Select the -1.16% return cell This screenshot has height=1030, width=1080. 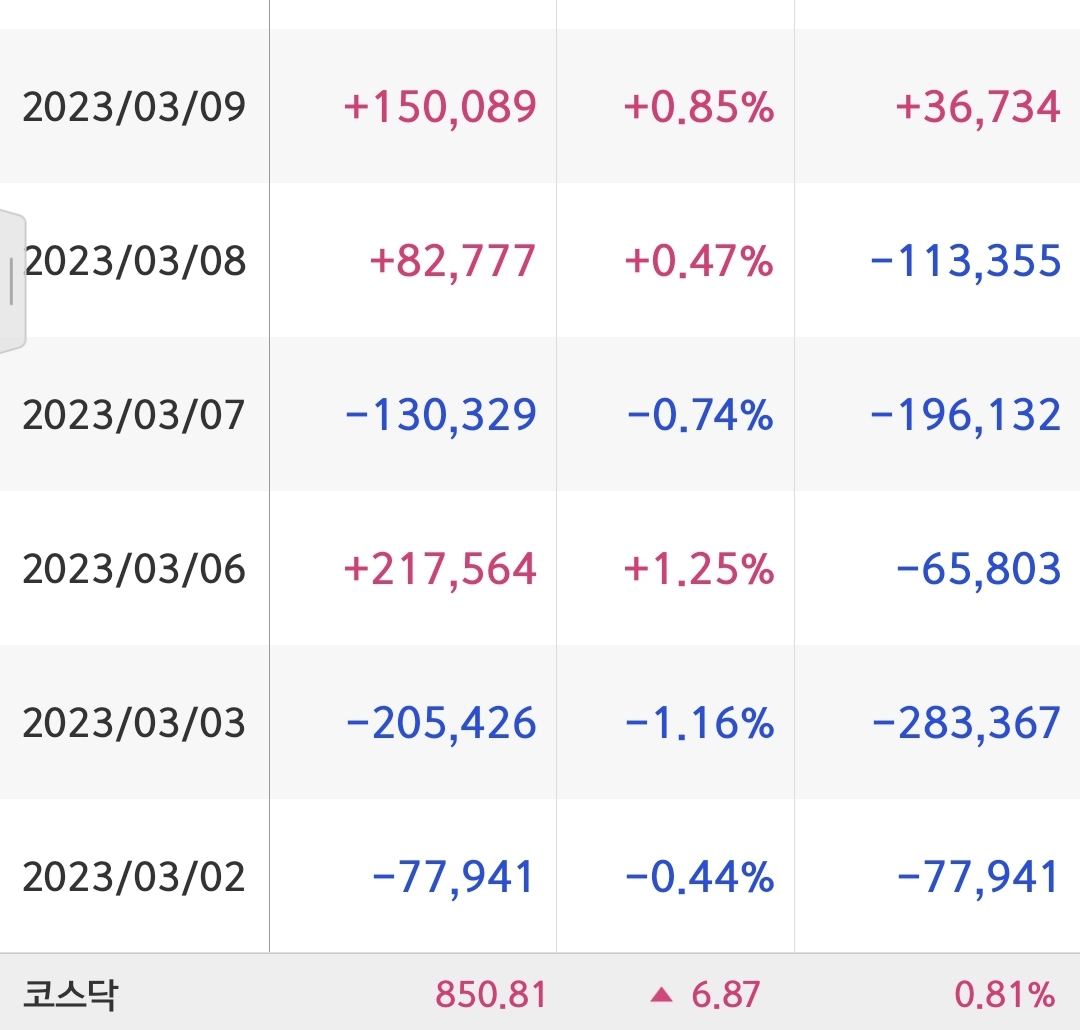coord(700,723)
